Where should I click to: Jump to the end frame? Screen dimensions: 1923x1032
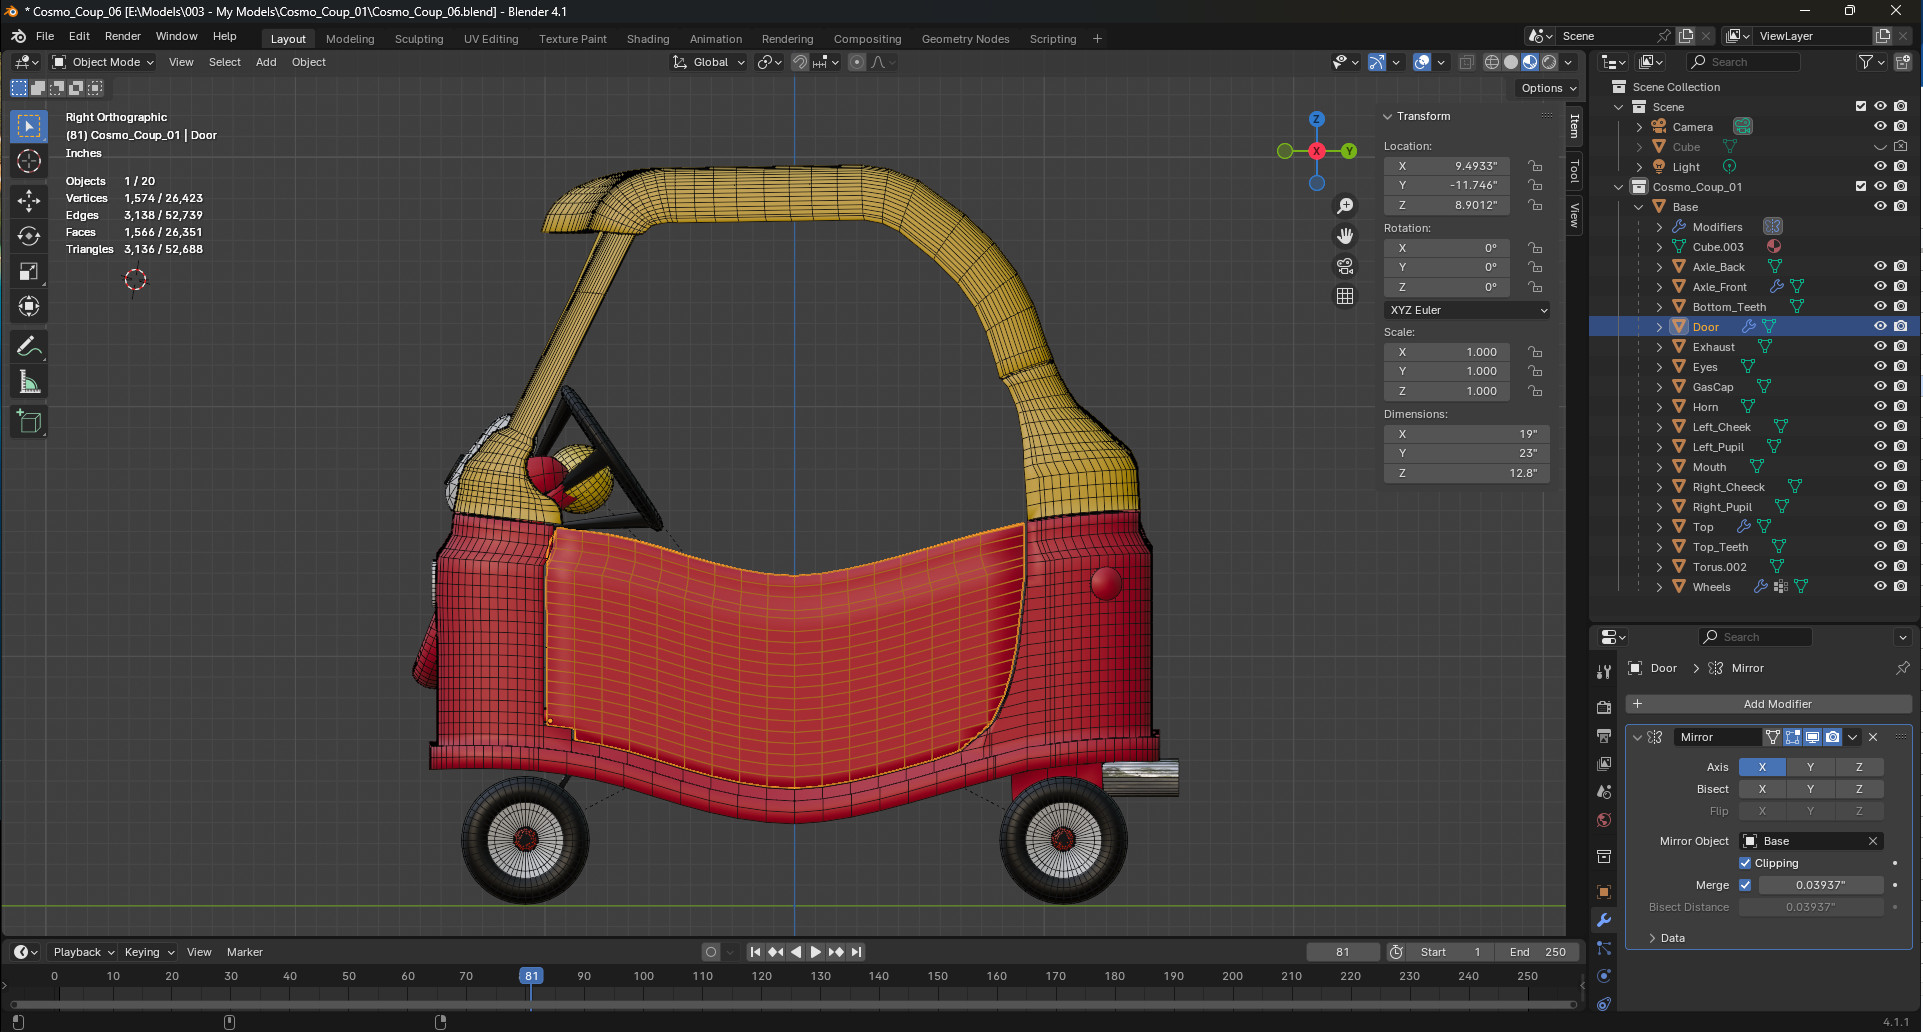[x=856, y=952]
